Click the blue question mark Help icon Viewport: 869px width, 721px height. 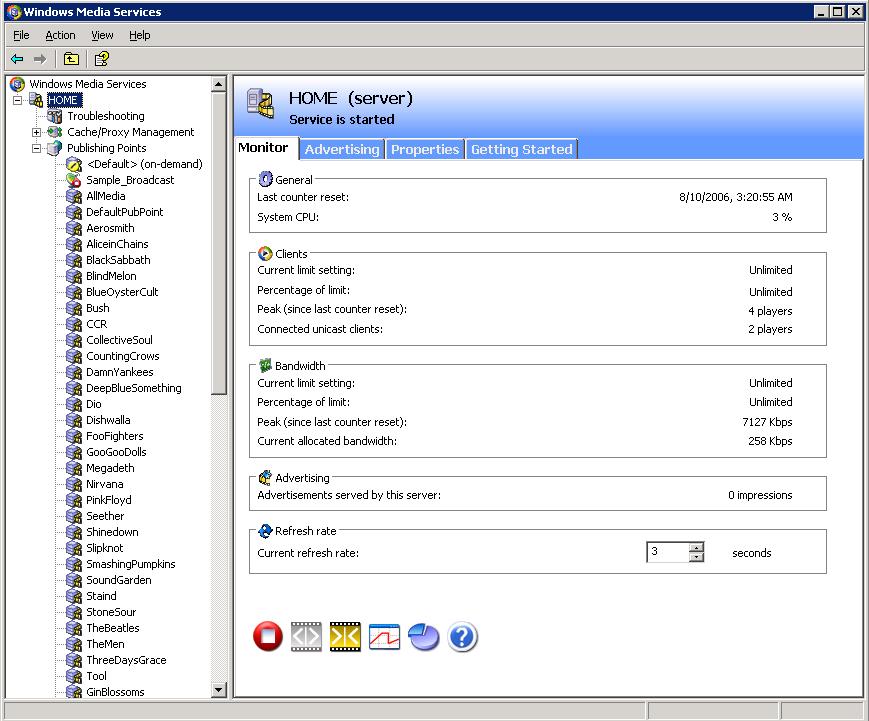pos(462,636)
